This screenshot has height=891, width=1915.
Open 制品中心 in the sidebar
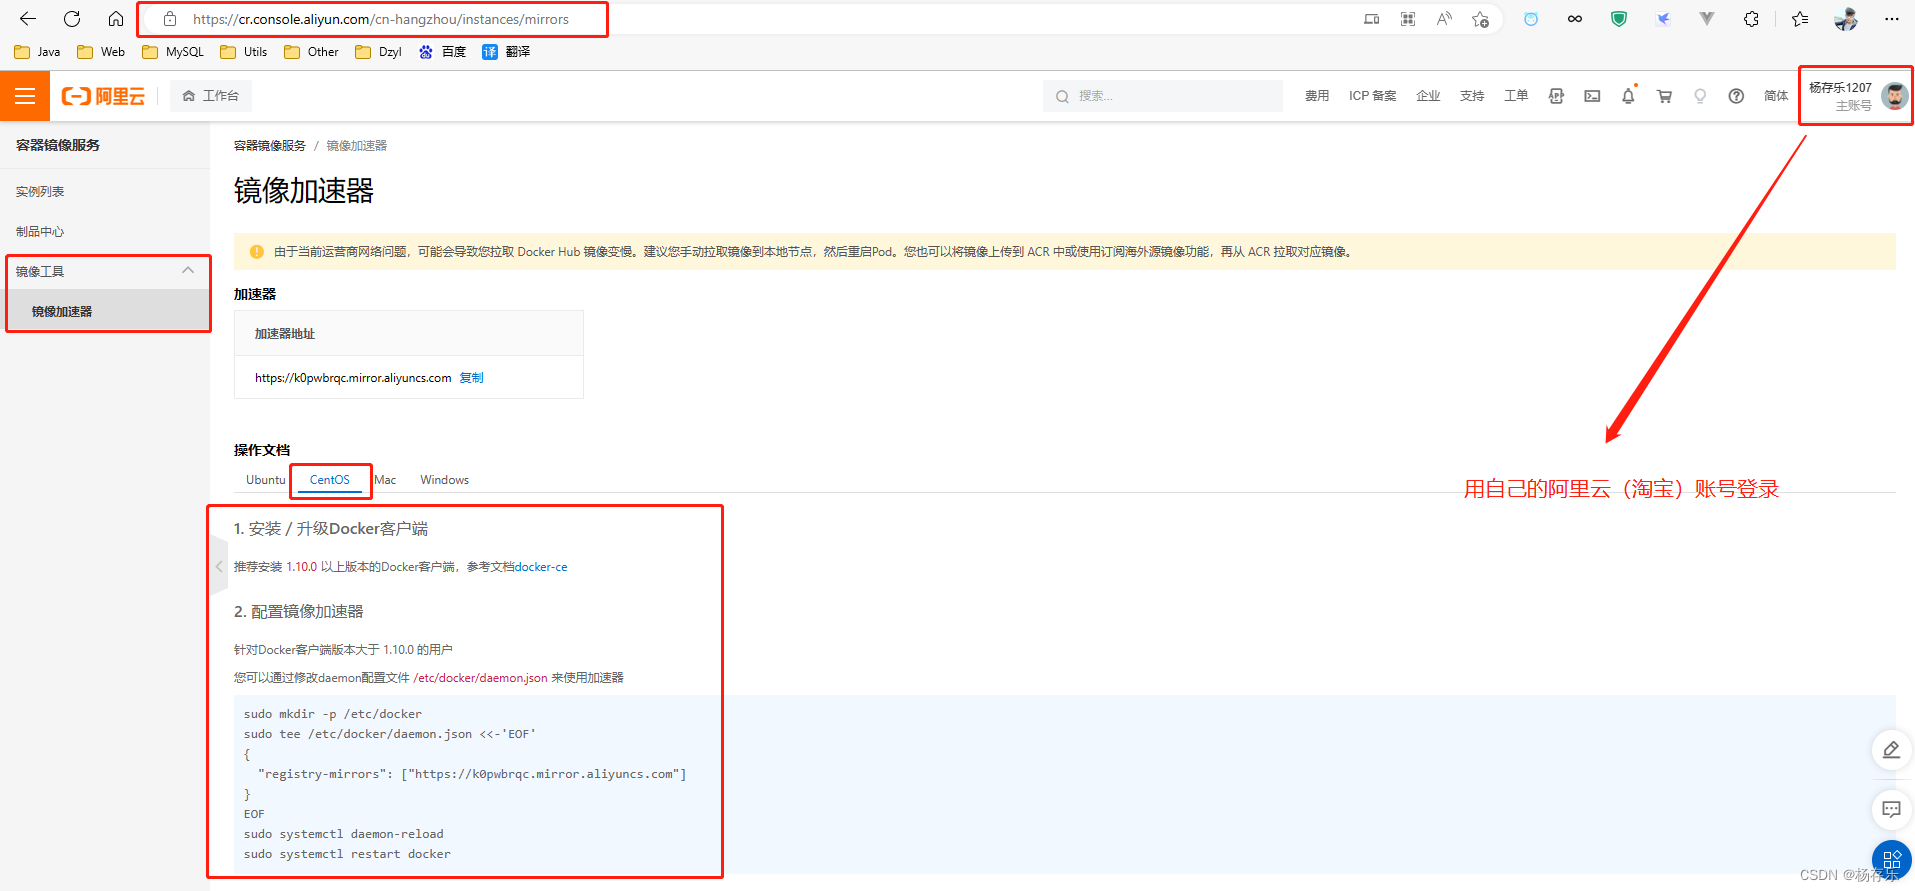pyautogui.click(x=40, y=232)
